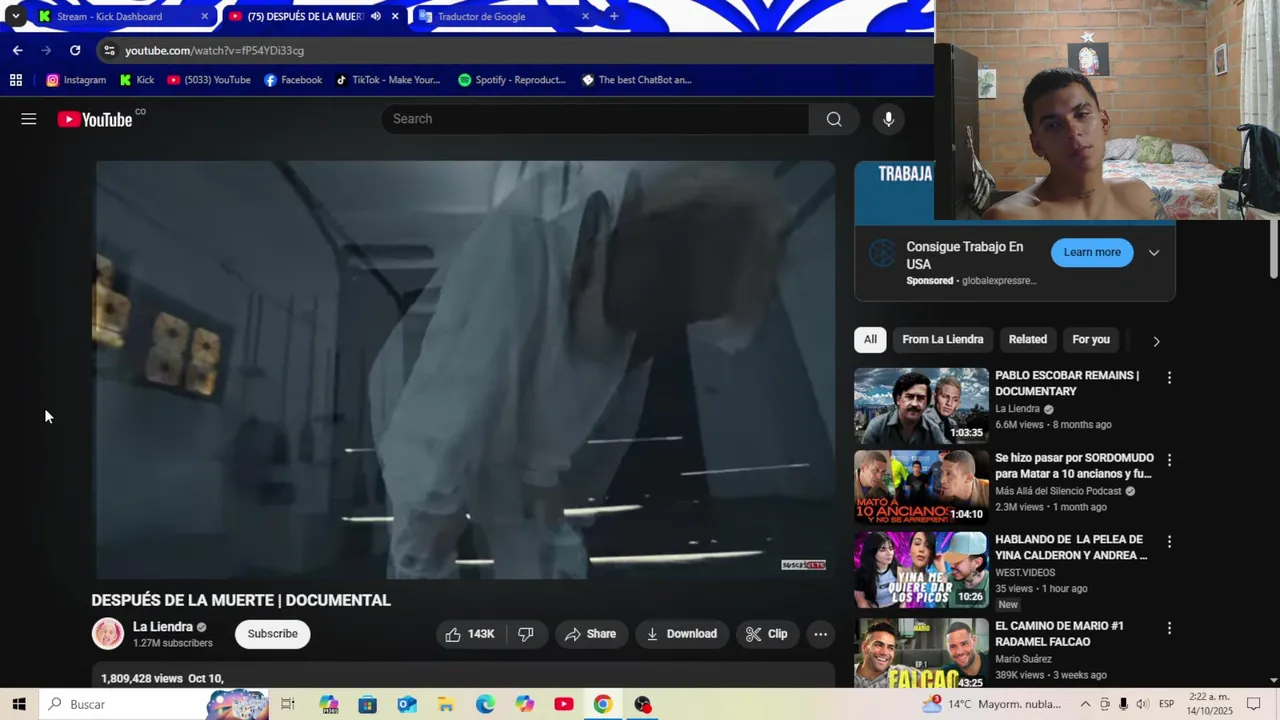1280x720 pixels.
Task: Open File Explorer from taskbar
Action: point(446,704)
